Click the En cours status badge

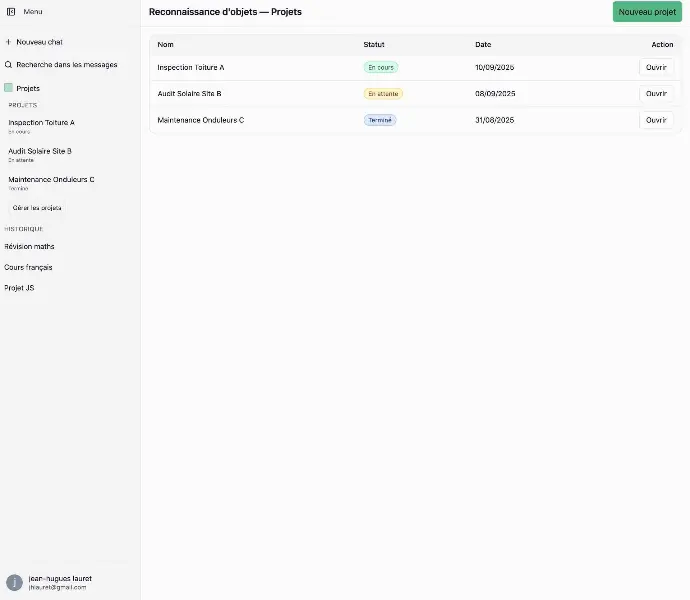(x=380, y=67)
